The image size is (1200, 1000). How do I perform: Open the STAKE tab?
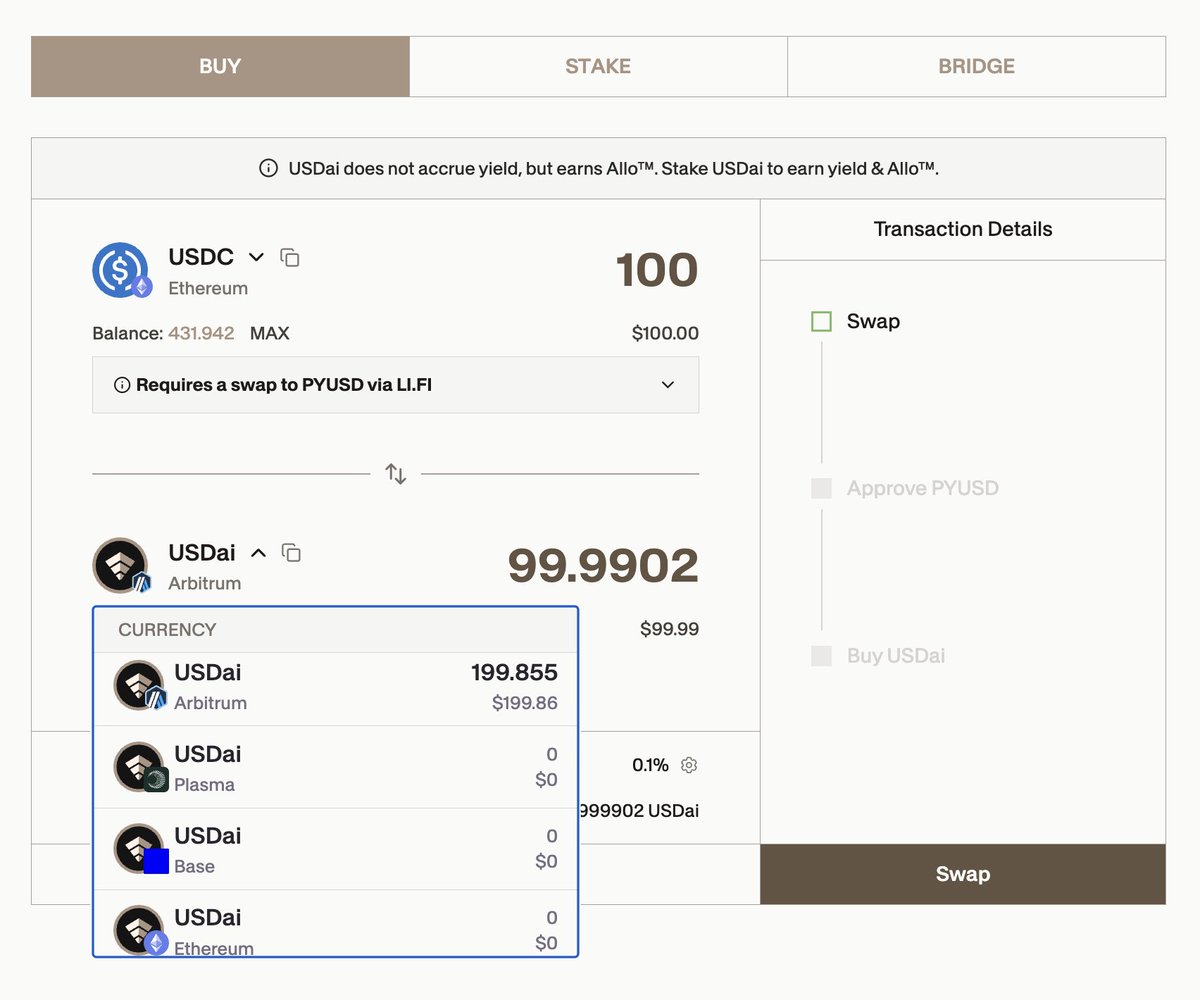coord(598,67)
